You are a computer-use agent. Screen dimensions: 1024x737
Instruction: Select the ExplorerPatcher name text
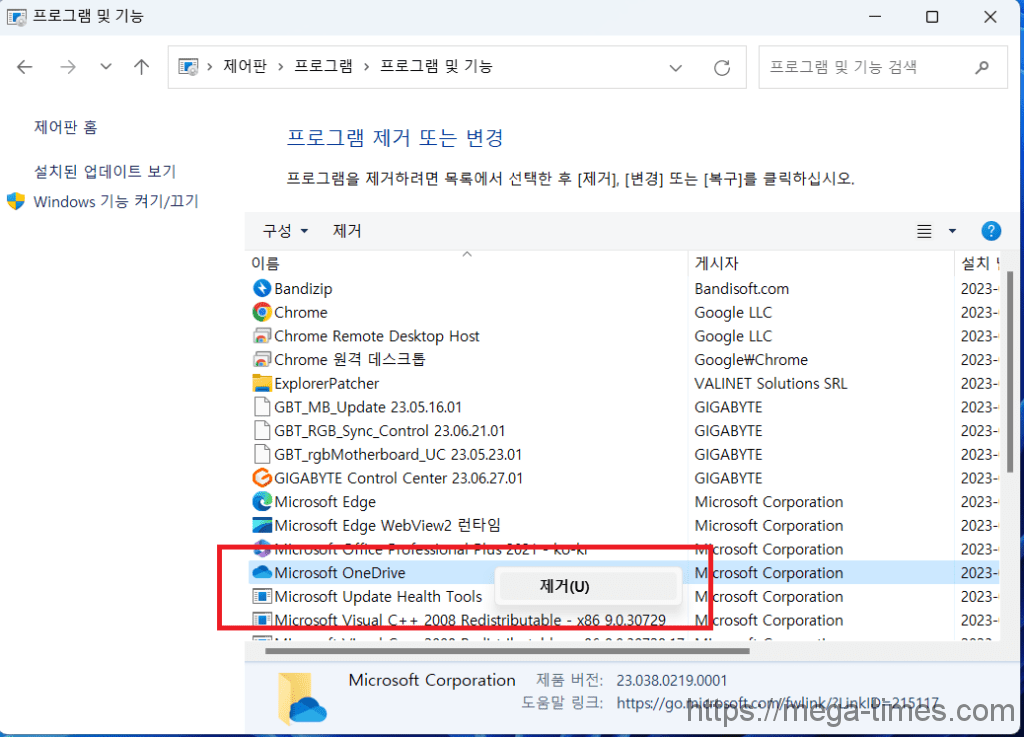327,384
